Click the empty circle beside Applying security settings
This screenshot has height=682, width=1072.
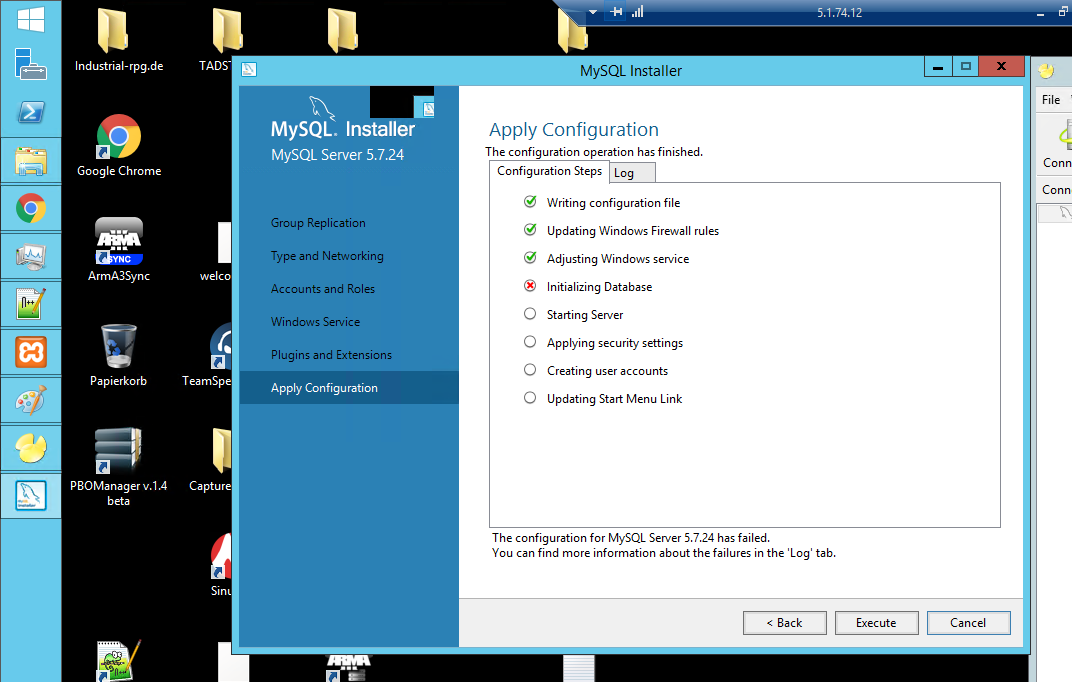tap(530, 342)
